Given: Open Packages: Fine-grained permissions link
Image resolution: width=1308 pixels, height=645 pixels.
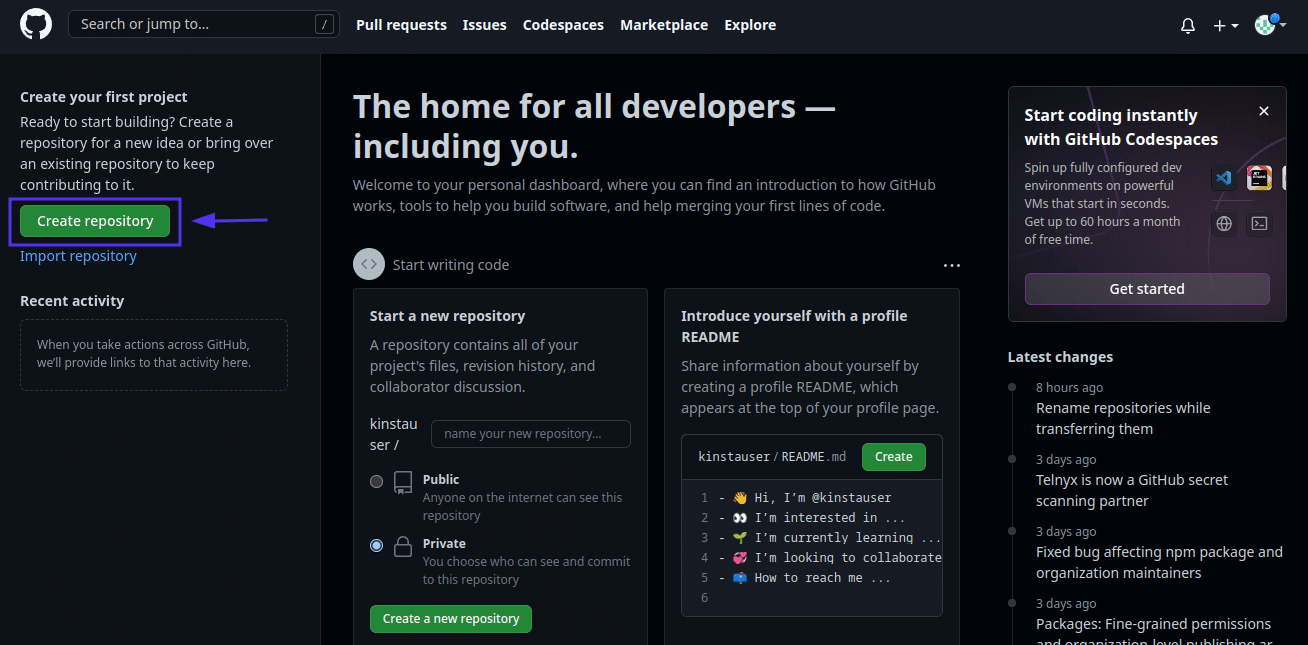Looking at the screenshot, I should coord(1154,632).
